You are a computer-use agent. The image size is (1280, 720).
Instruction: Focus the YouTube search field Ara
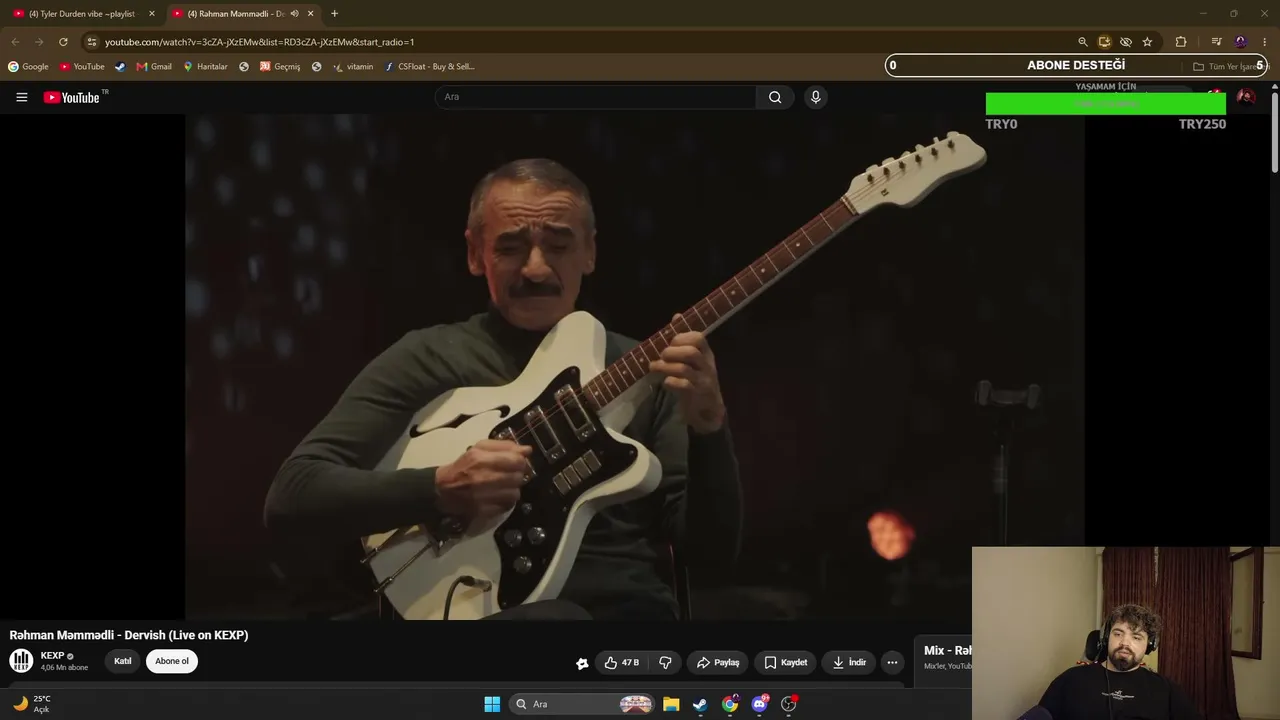[595, 97]
